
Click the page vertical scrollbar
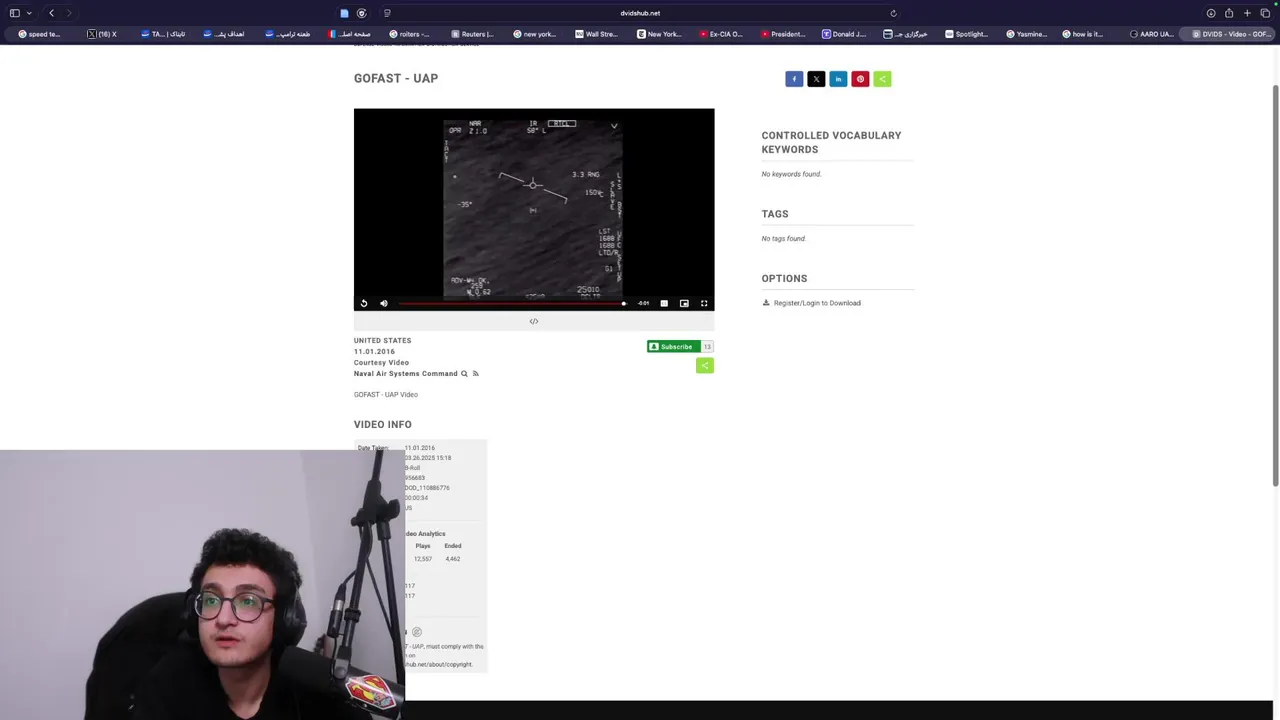1275,285
